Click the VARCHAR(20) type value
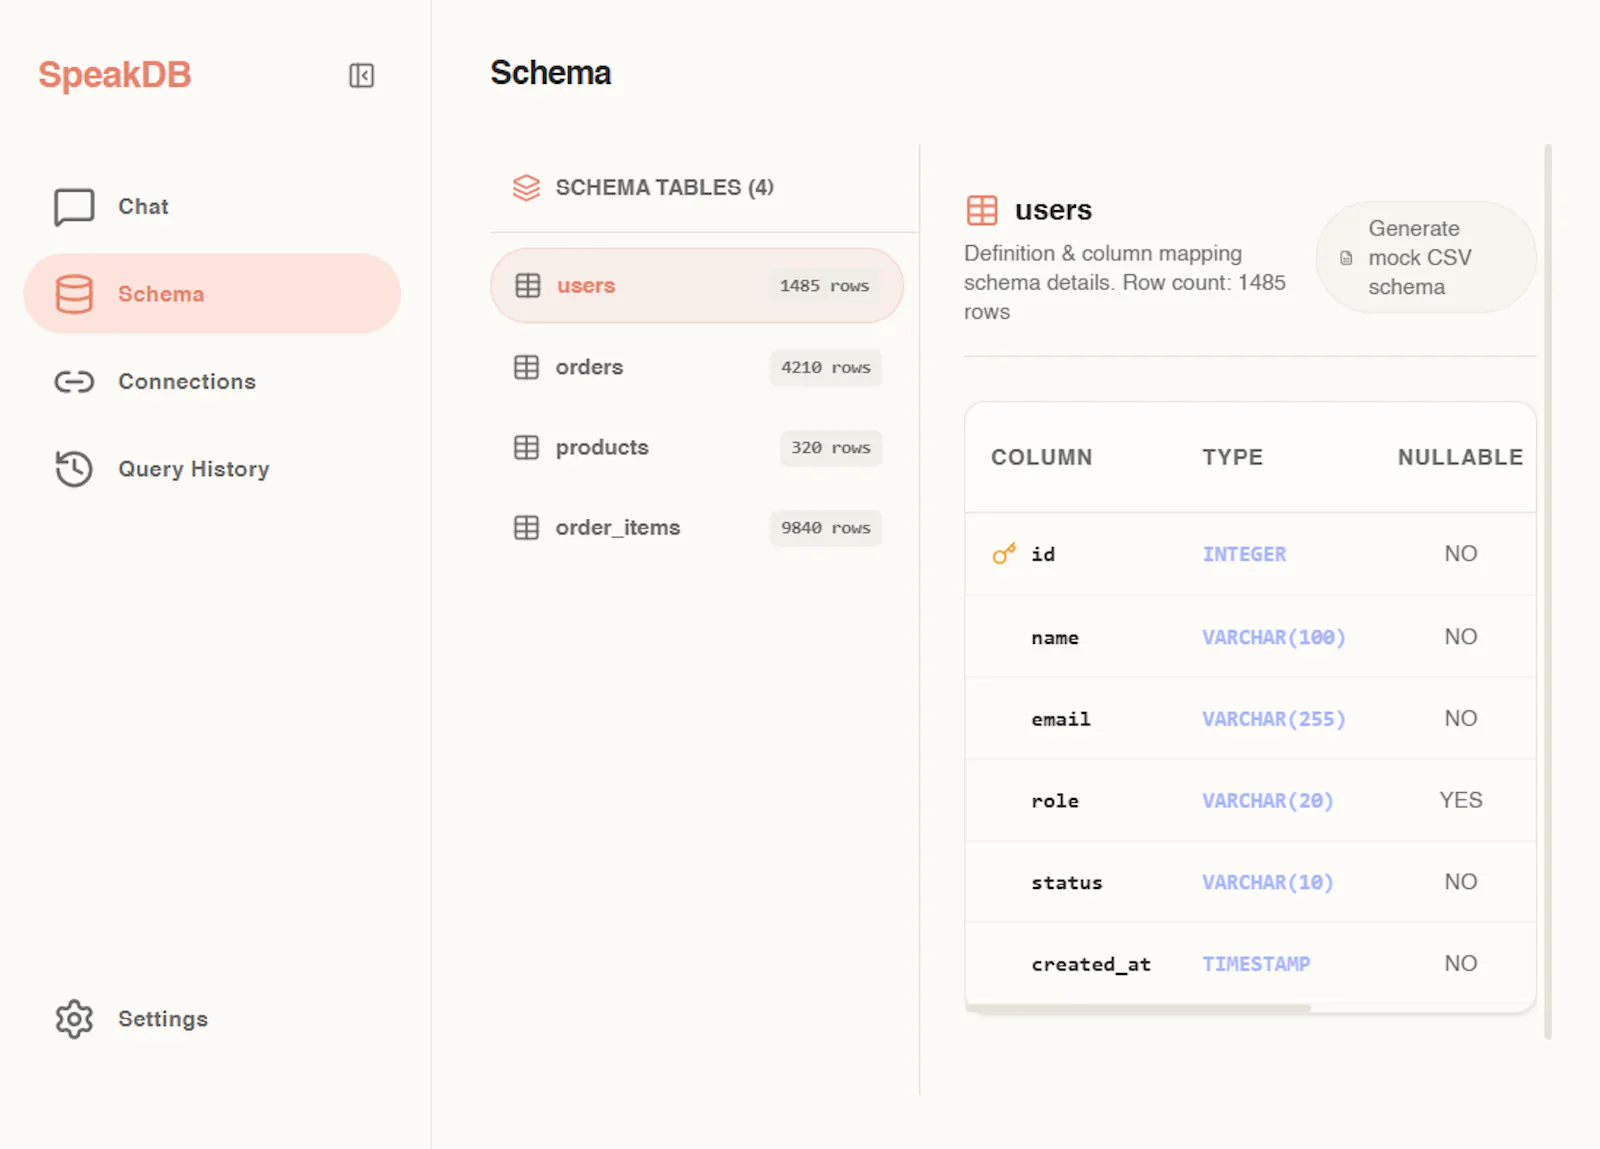The image size is (1600, 1149). pos(1268,801)
